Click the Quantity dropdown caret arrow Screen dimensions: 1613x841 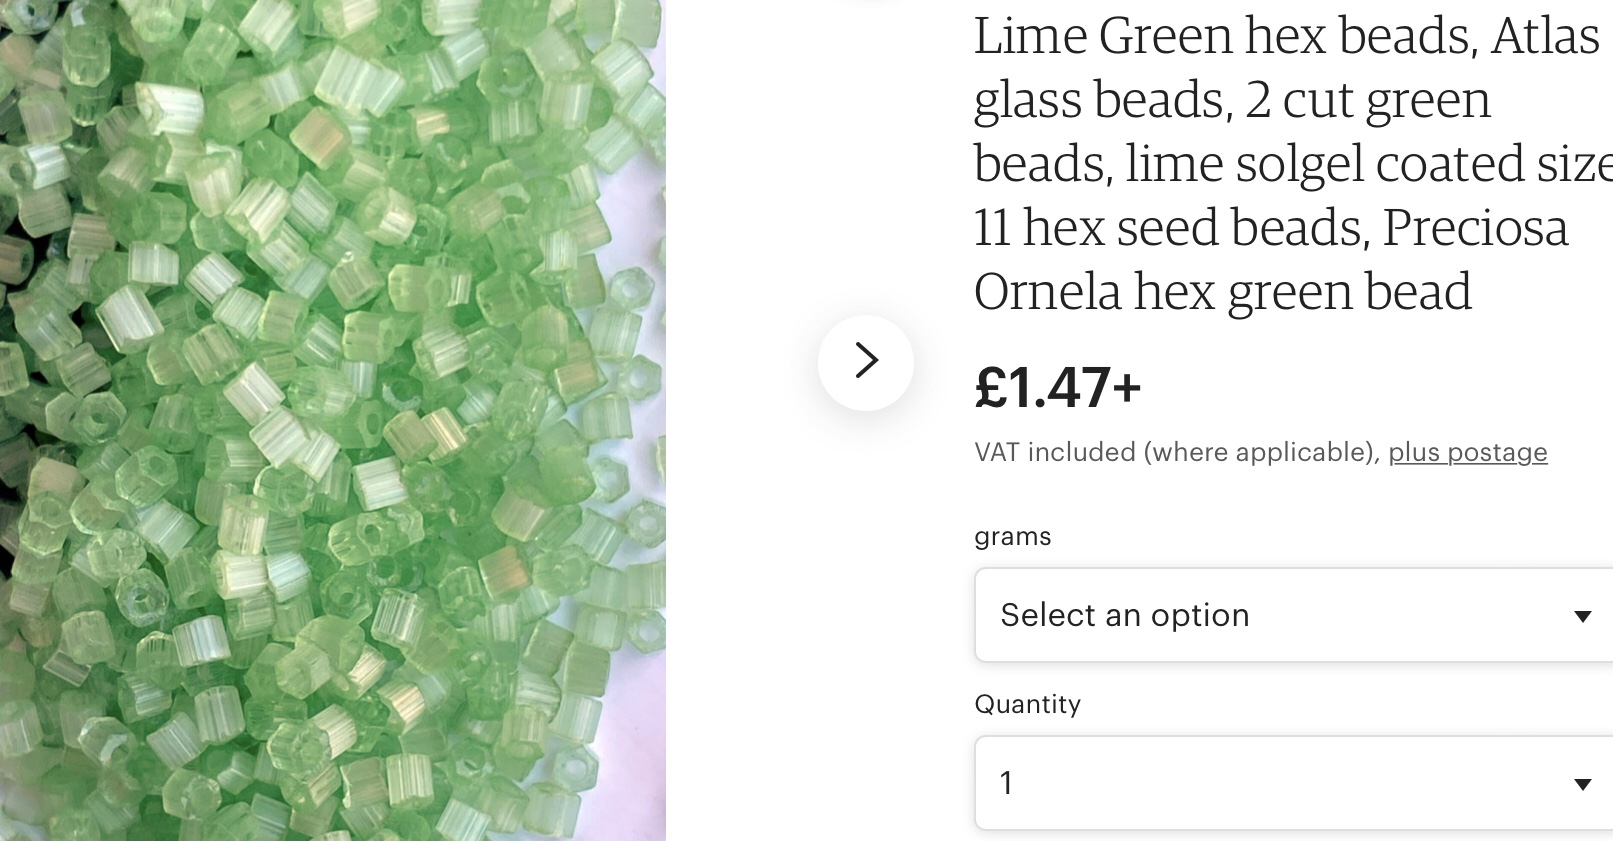1582,784
